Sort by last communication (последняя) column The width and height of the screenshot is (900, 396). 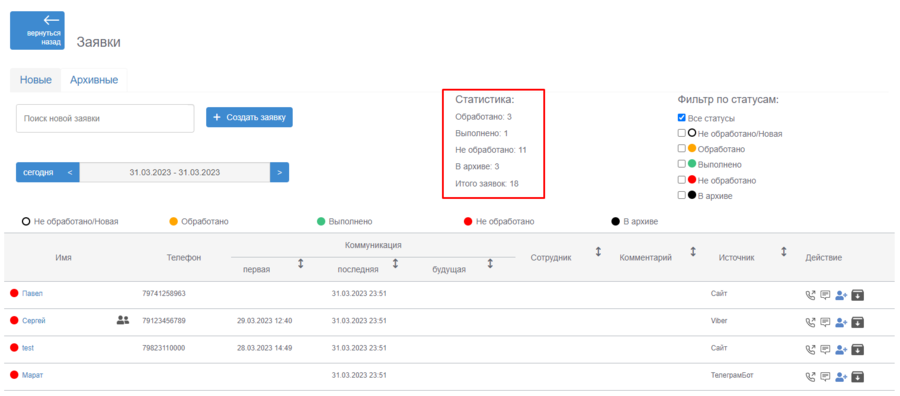click(x=395, y=264)
